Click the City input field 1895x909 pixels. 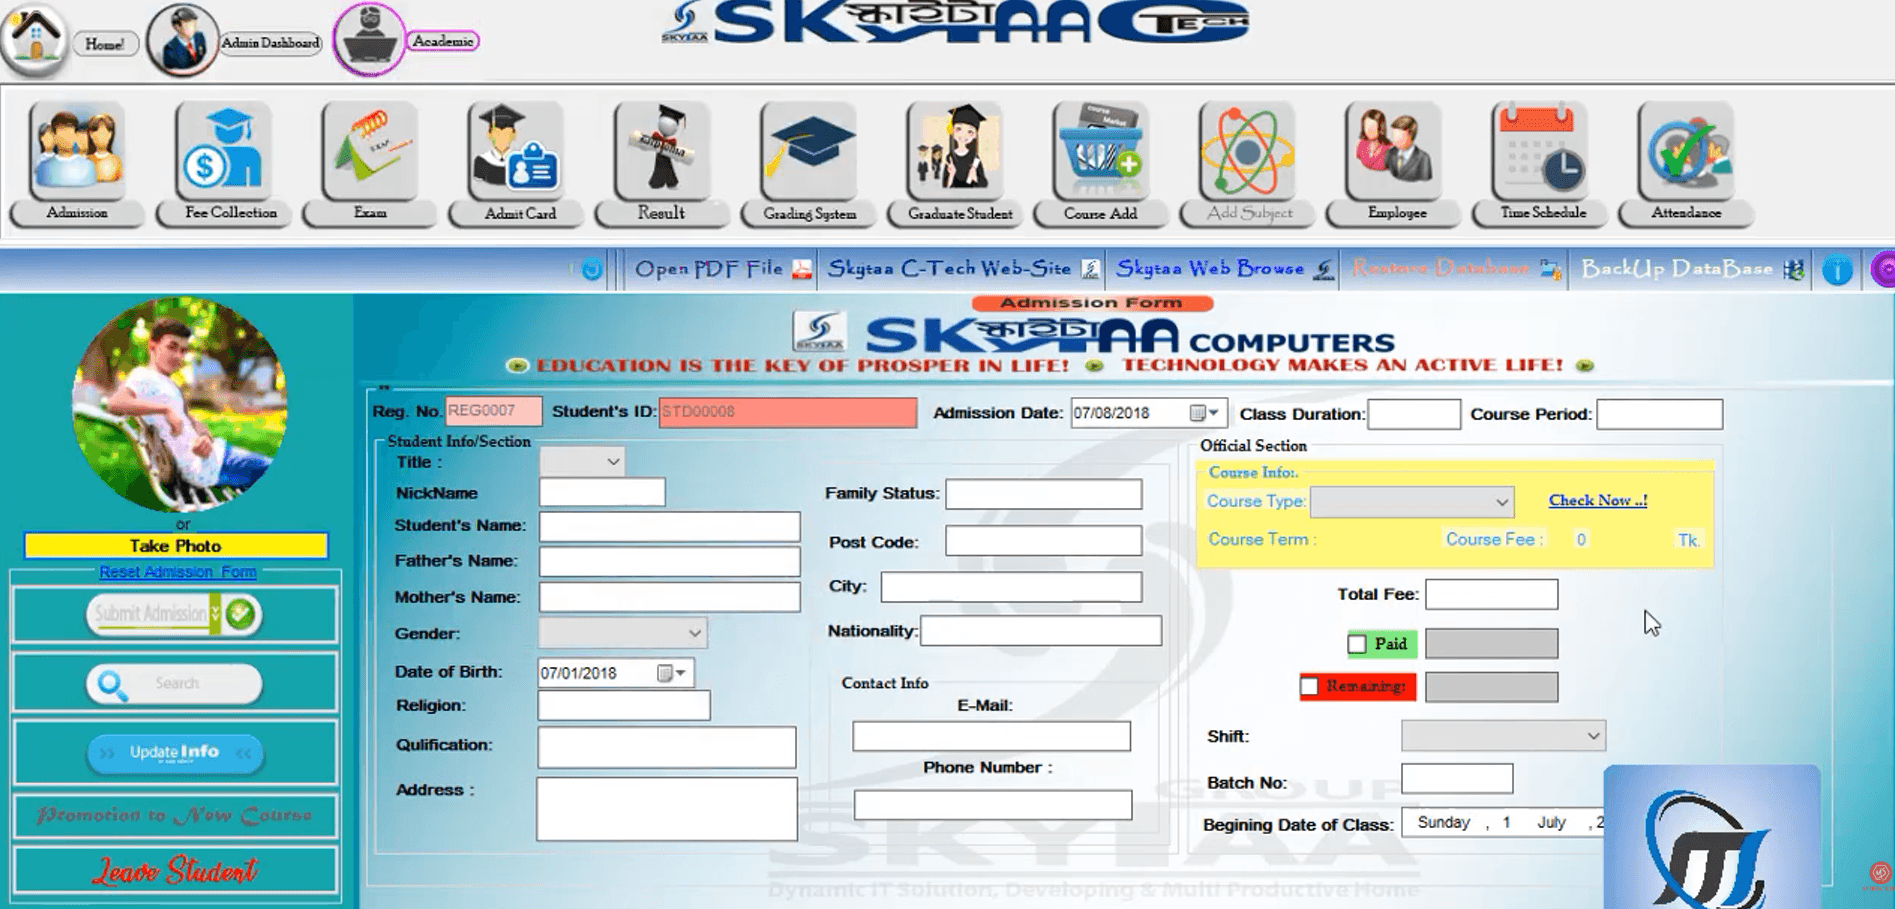tap(1011, 587)
